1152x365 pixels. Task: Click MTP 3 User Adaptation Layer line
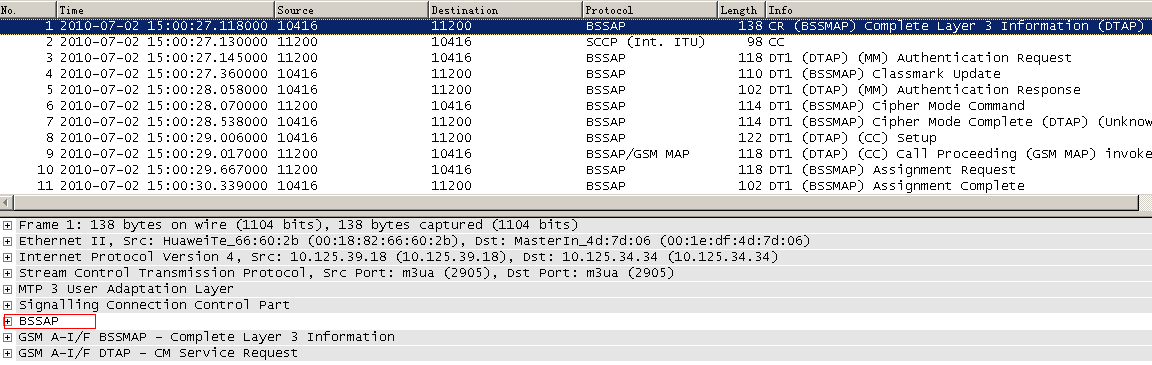[x=126, y=289]
